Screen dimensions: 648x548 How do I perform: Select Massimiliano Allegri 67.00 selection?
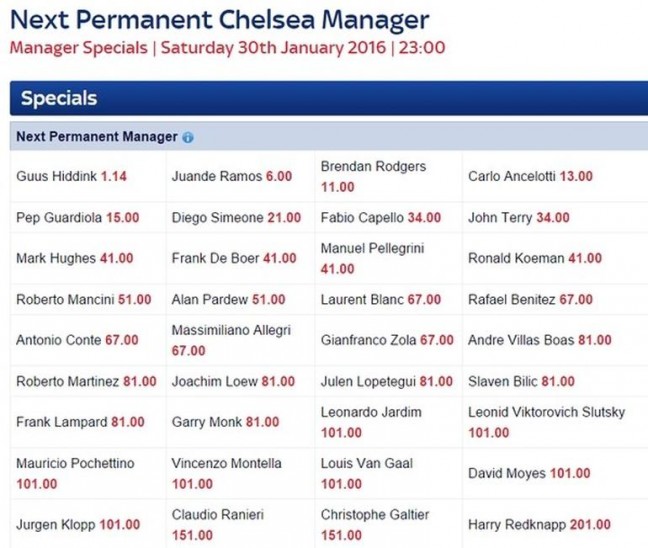(188, 351)
